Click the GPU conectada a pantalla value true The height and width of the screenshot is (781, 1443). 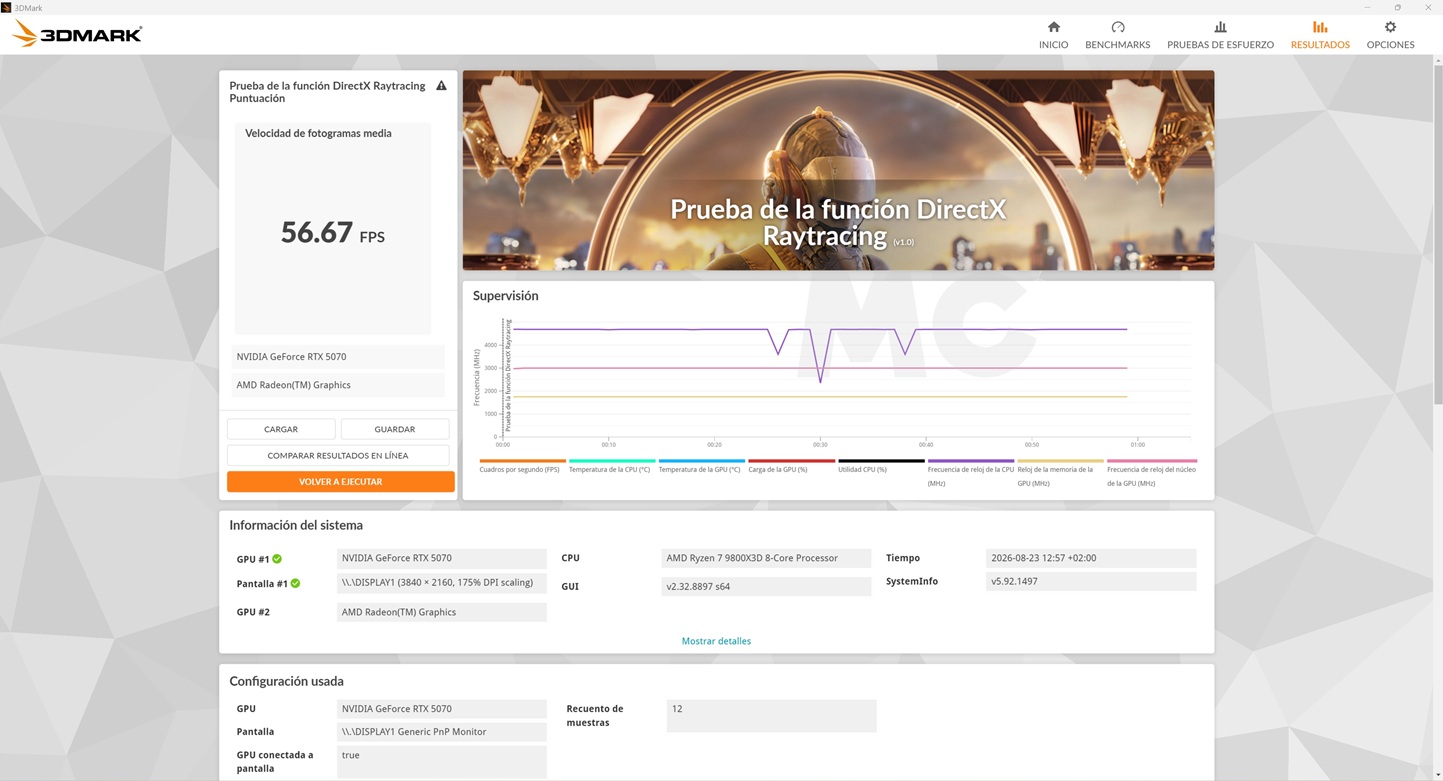click(442, 762)
